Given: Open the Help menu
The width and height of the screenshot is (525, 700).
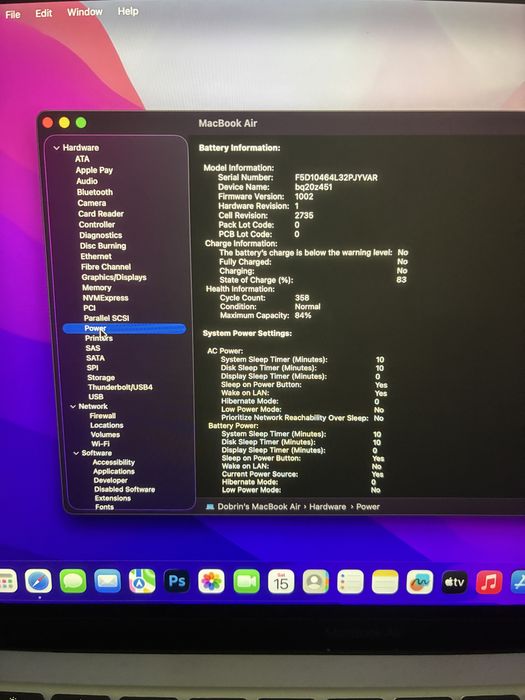Looking at the screenshot, I should (128, 11).
